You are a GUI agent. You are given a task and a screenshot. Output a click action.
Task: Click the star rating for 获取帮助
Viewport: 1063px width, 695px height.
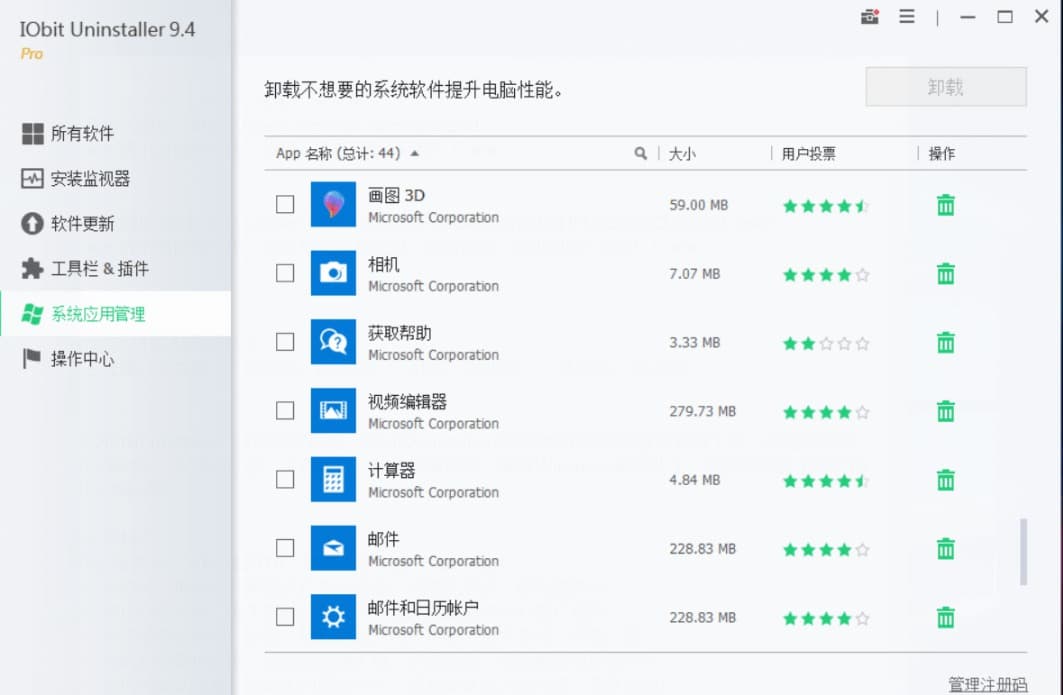[826, 344]
